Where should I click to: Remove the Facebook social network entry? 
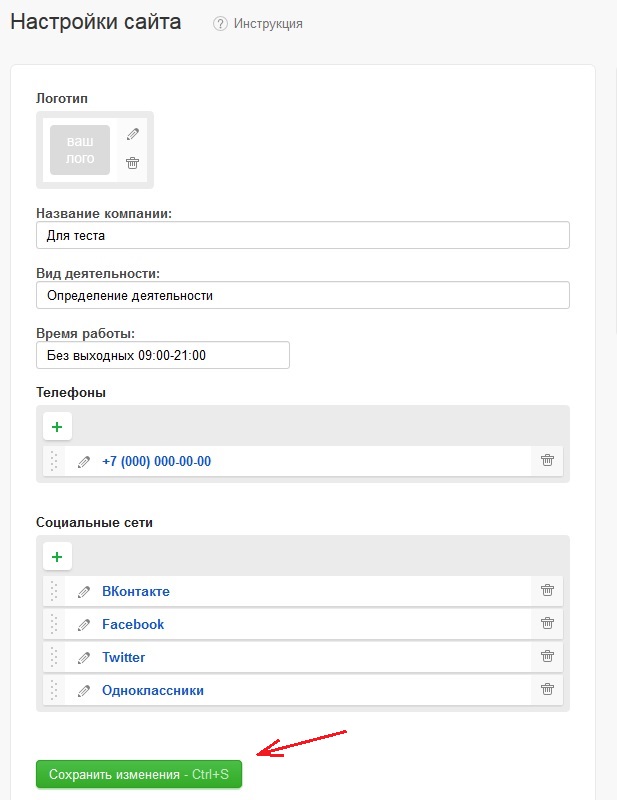547,623
